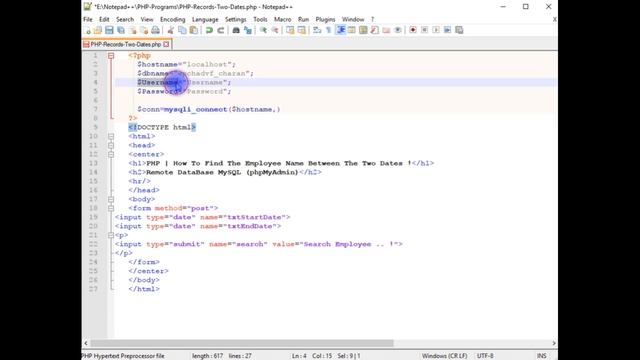Viewport: 640px width, 360px height.
Task: Toggle INS insert mode in status bar
Action: pos(542,356)
